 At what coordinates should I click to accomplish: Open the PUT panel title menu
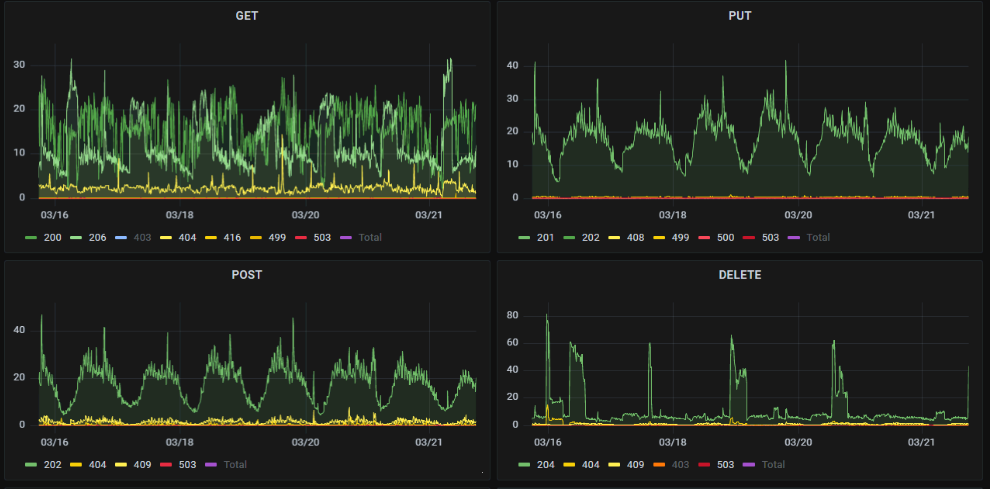click(x=740, y=16)
